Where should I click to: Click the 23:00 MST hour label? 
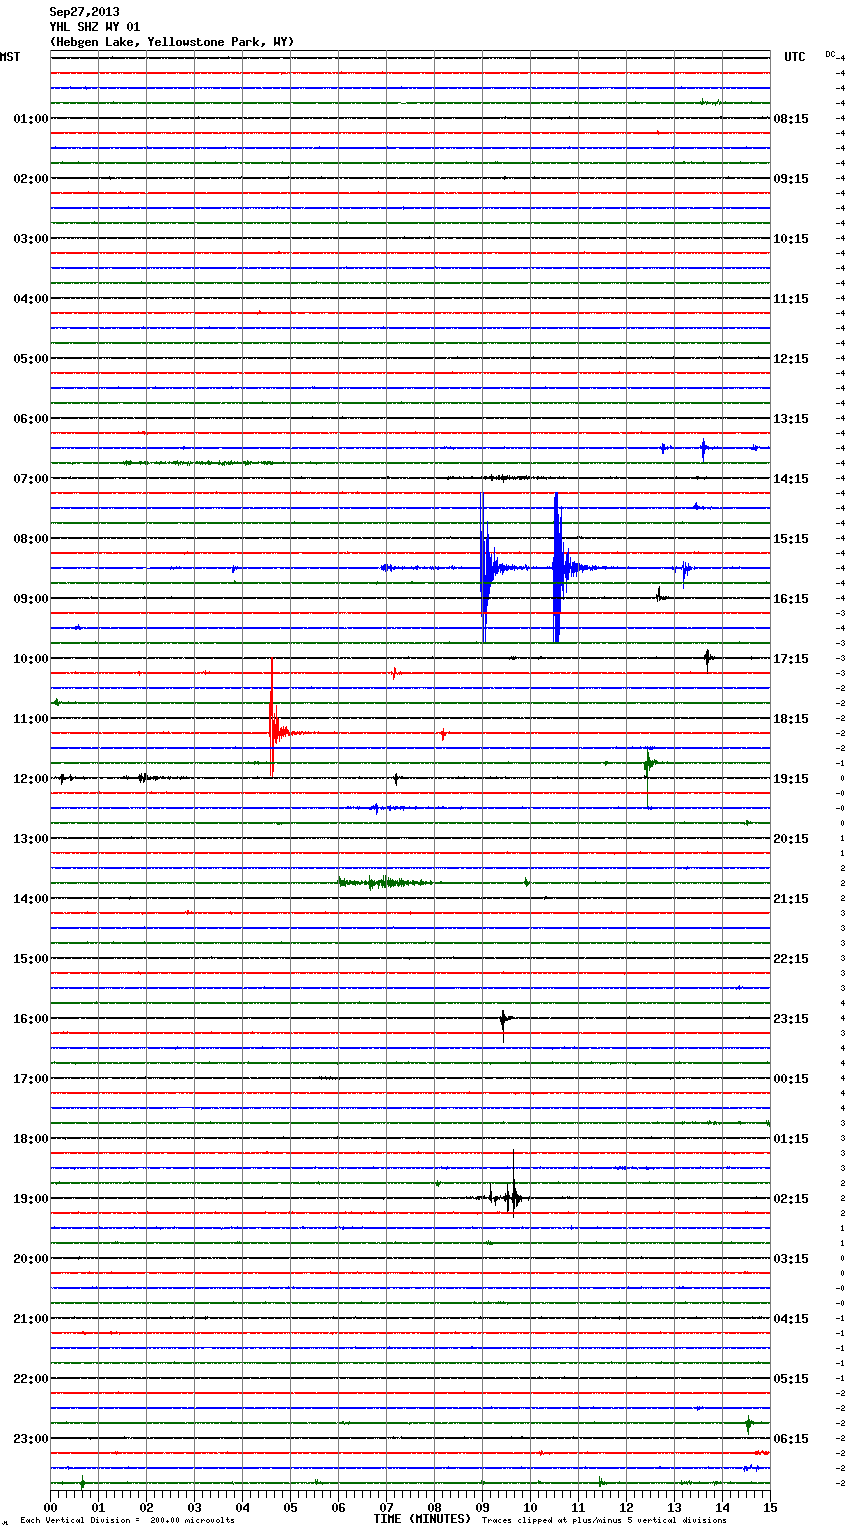(x=30, y=1439)
